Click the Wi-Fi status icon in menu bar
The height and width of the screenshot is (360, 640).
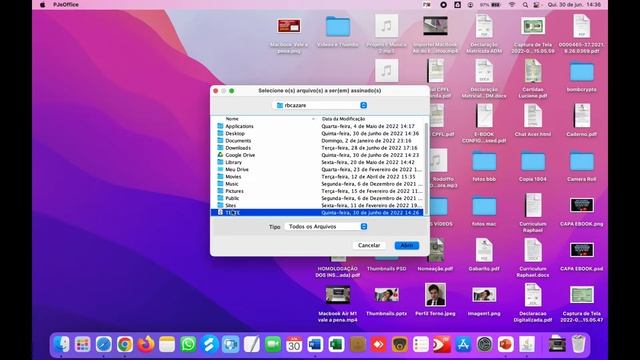[511, 4]
